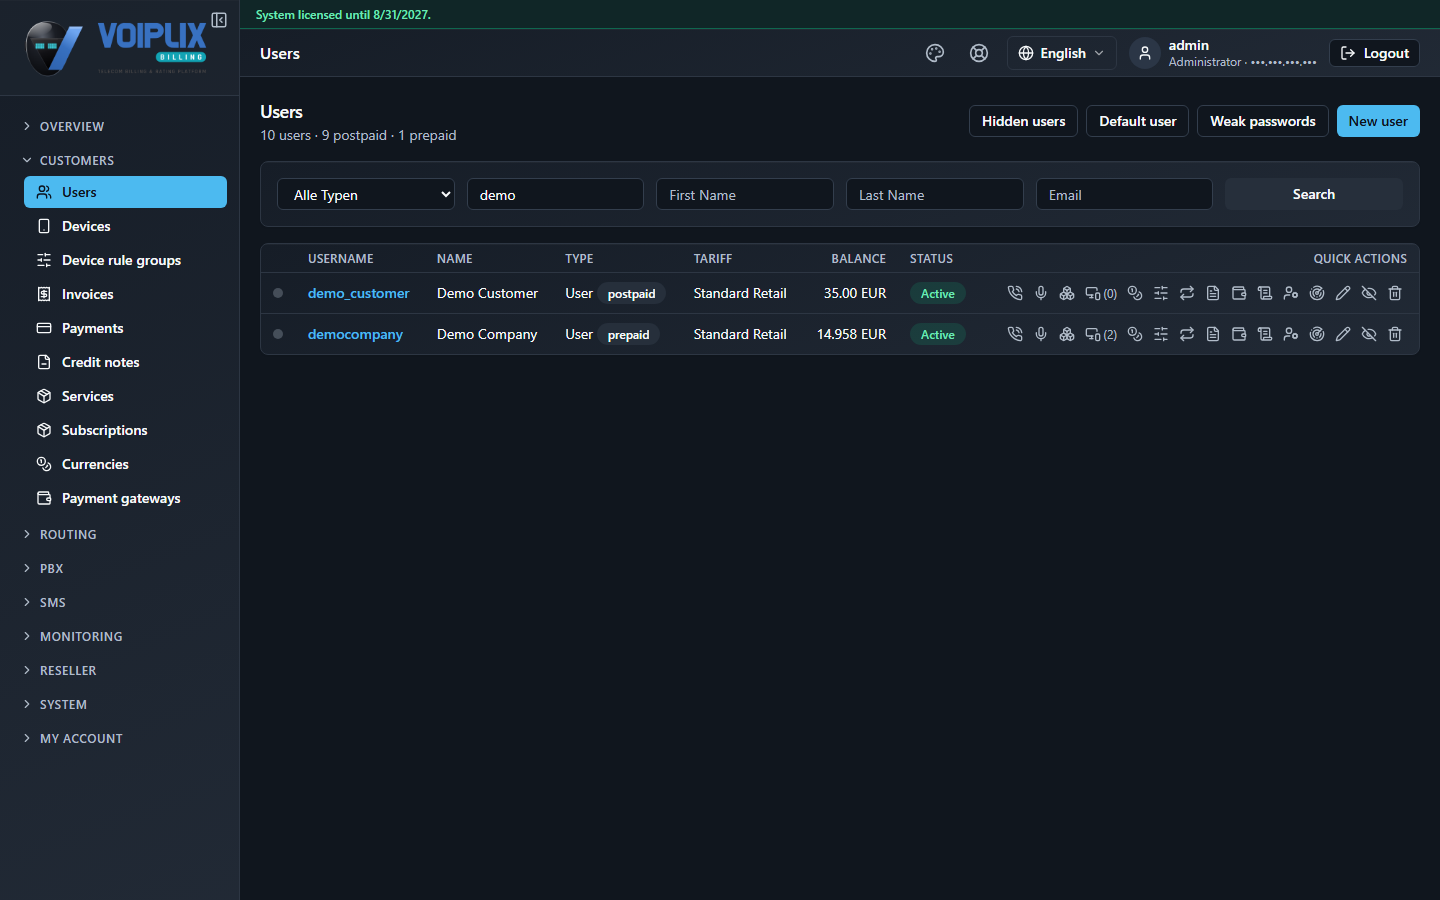Click the New user button

tap(1378, 121)
